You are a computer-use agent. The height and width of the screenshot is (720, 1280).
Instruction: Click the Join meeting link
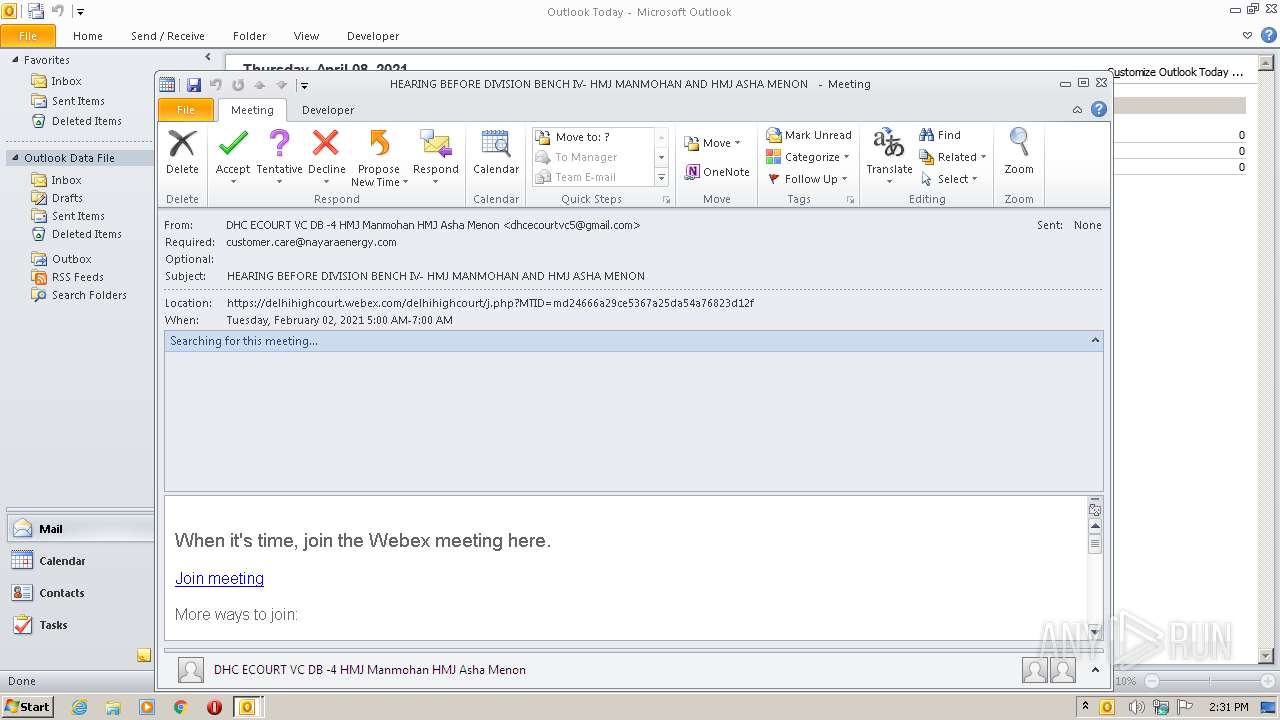coord(220,578)
